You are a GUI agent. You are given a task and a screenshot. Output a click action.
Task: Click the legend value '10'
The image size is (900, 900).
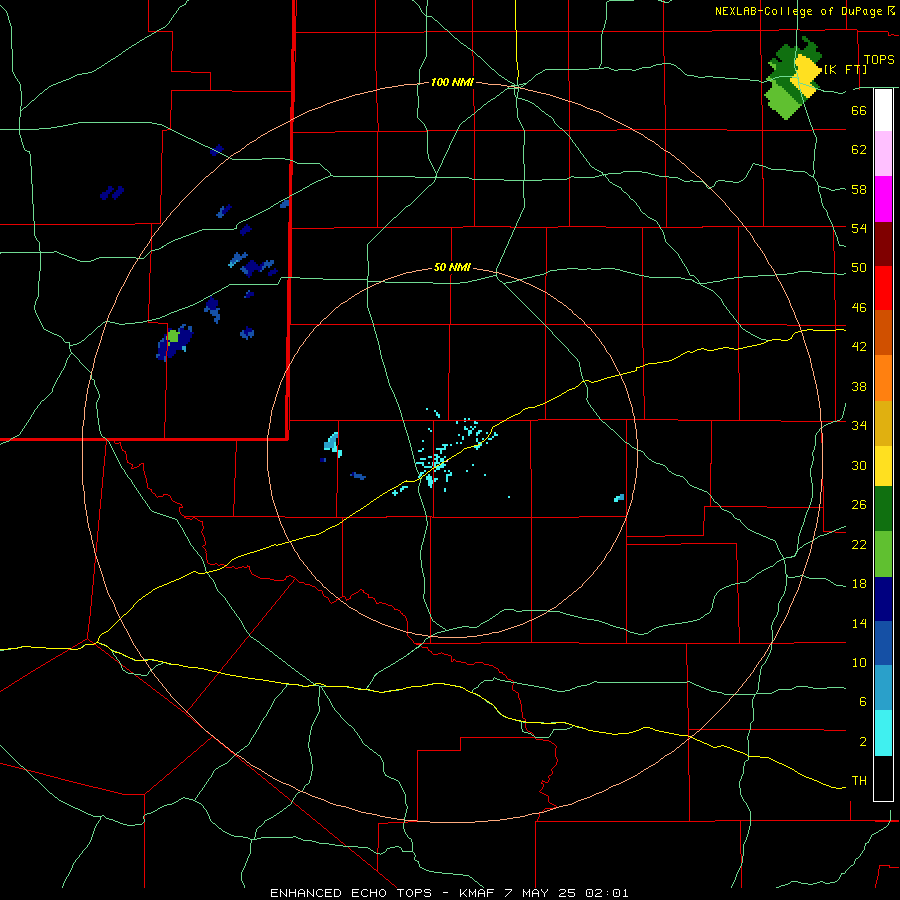[859, 663]
